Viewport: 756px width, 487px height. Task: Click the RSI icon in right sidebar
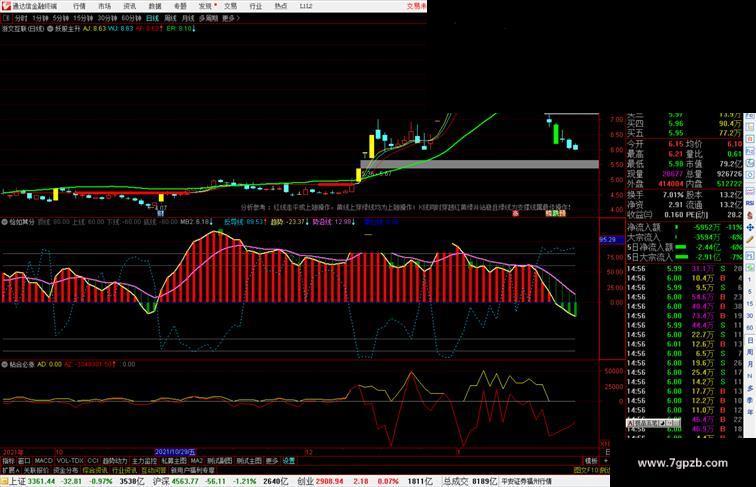tap(750, 203)
